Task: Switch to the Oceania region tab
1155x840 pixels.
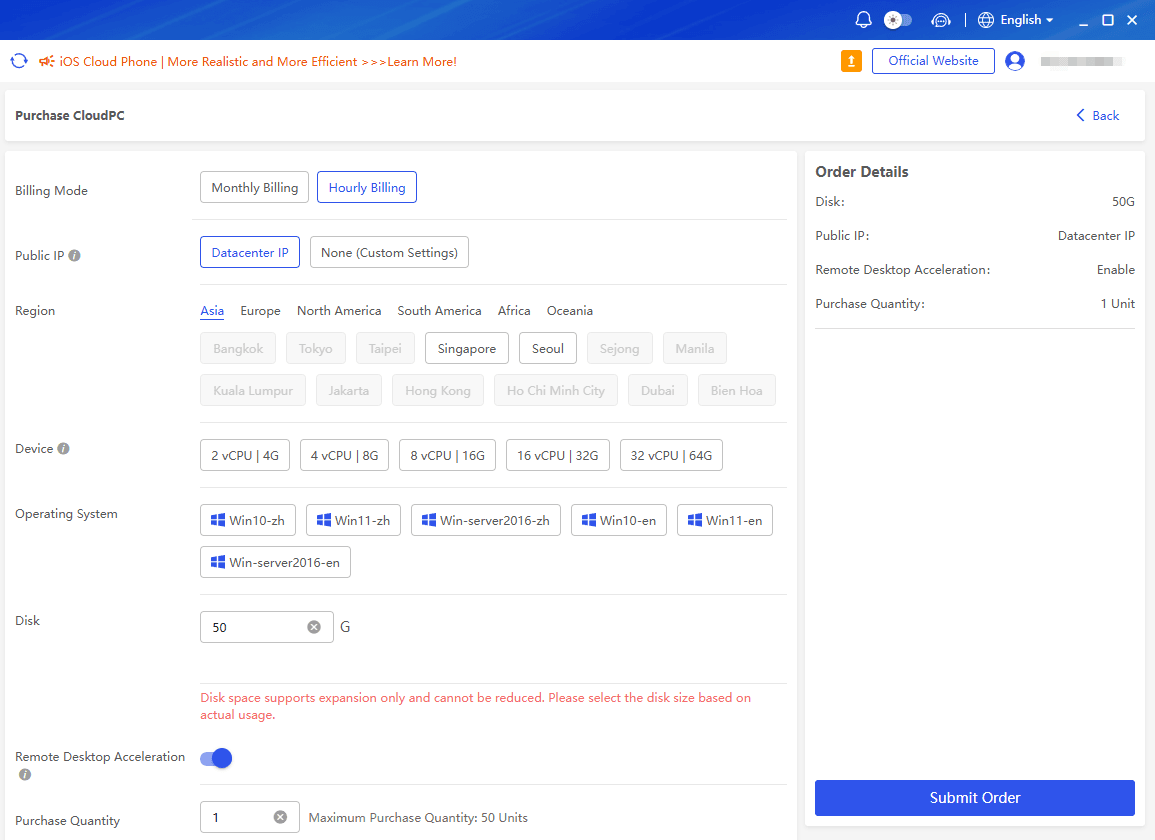Action: tap(569, 311)
